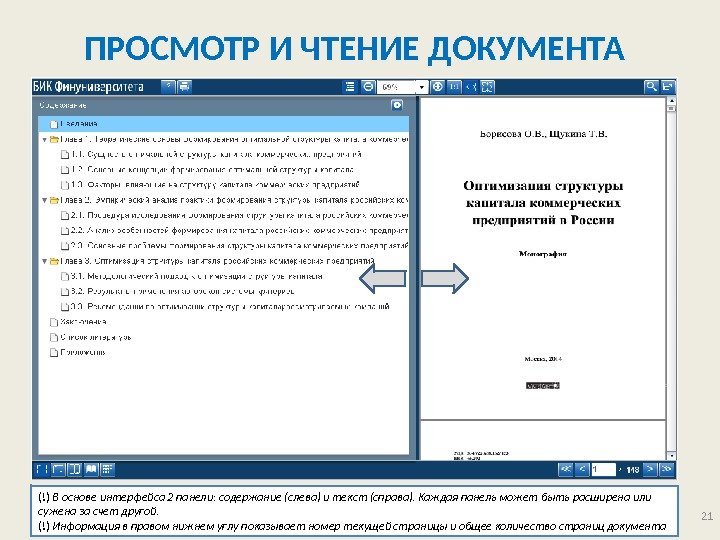Open section 2.3 in contents
The height and width of the screenshot is (540, 720).
click(235, 246)
